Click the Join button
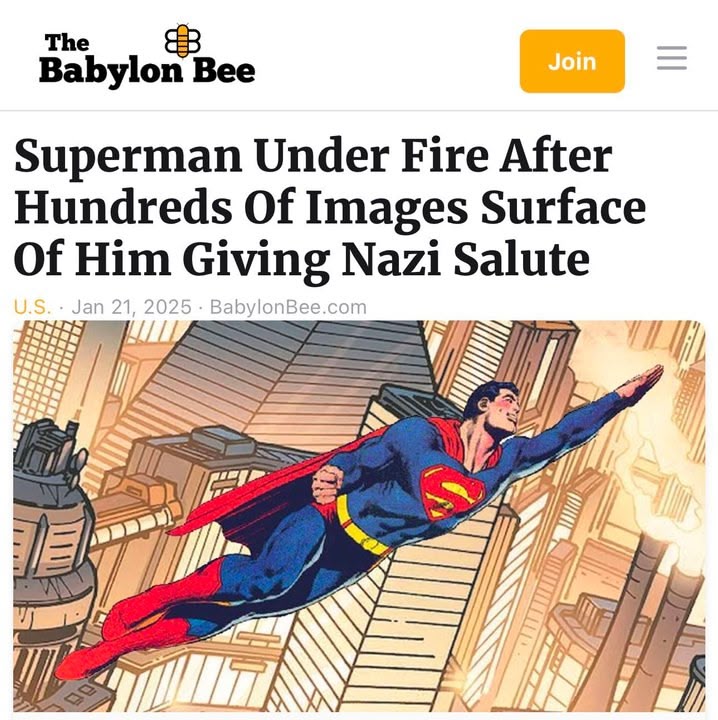The image size is (718, 720). pyautogui.click(x=572, y=61)
